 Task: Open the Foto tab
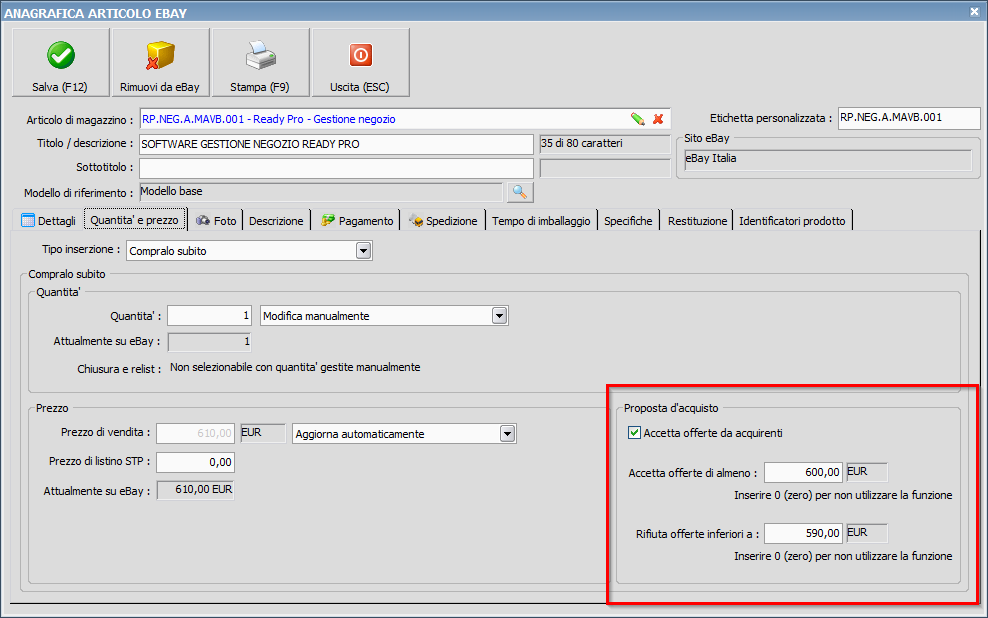[x=216, y=220]
